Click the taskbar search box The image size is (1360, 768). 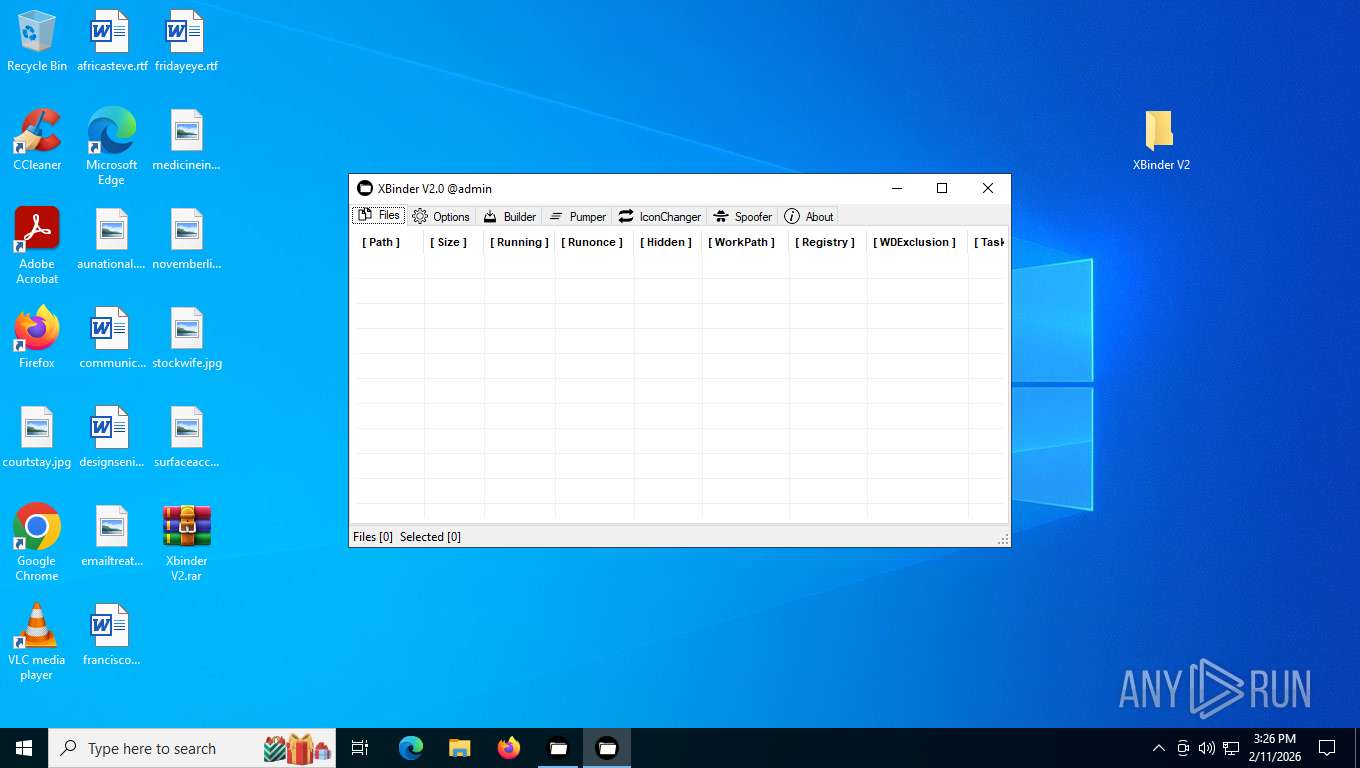coord(192,748)
